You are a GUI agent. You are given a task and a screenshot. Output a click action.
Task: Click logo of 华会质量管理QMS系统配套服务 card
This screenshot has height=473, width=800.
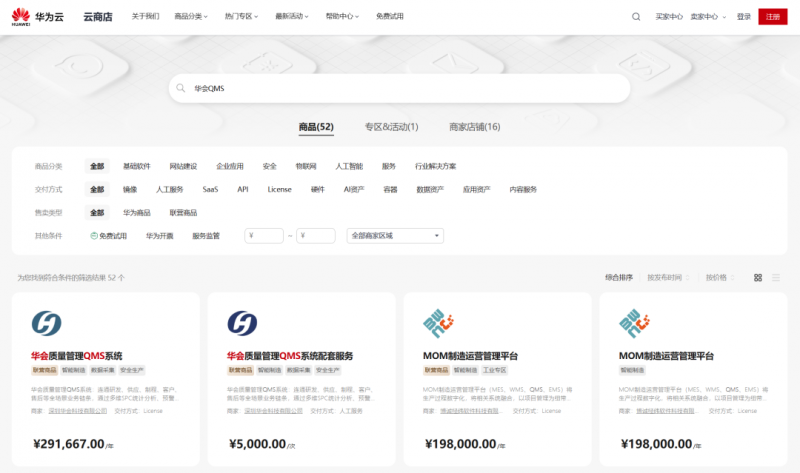242,323
